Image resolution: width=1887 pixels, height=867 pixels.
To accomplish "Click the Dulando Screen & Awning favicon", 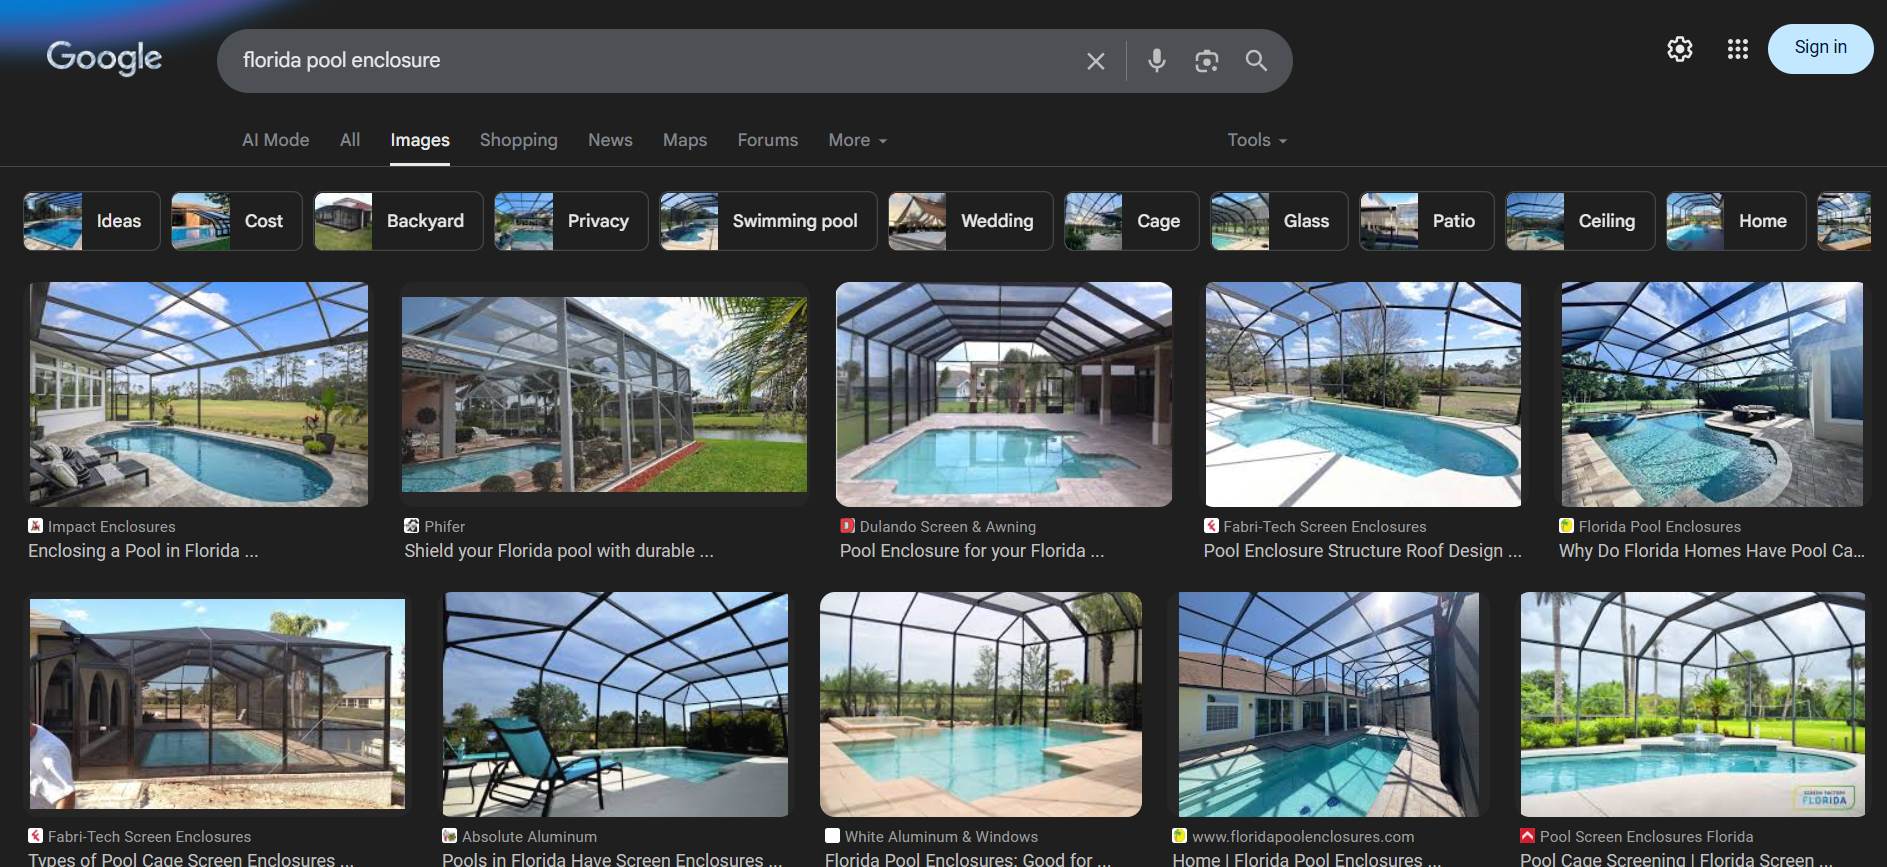I will coord(848,526).
